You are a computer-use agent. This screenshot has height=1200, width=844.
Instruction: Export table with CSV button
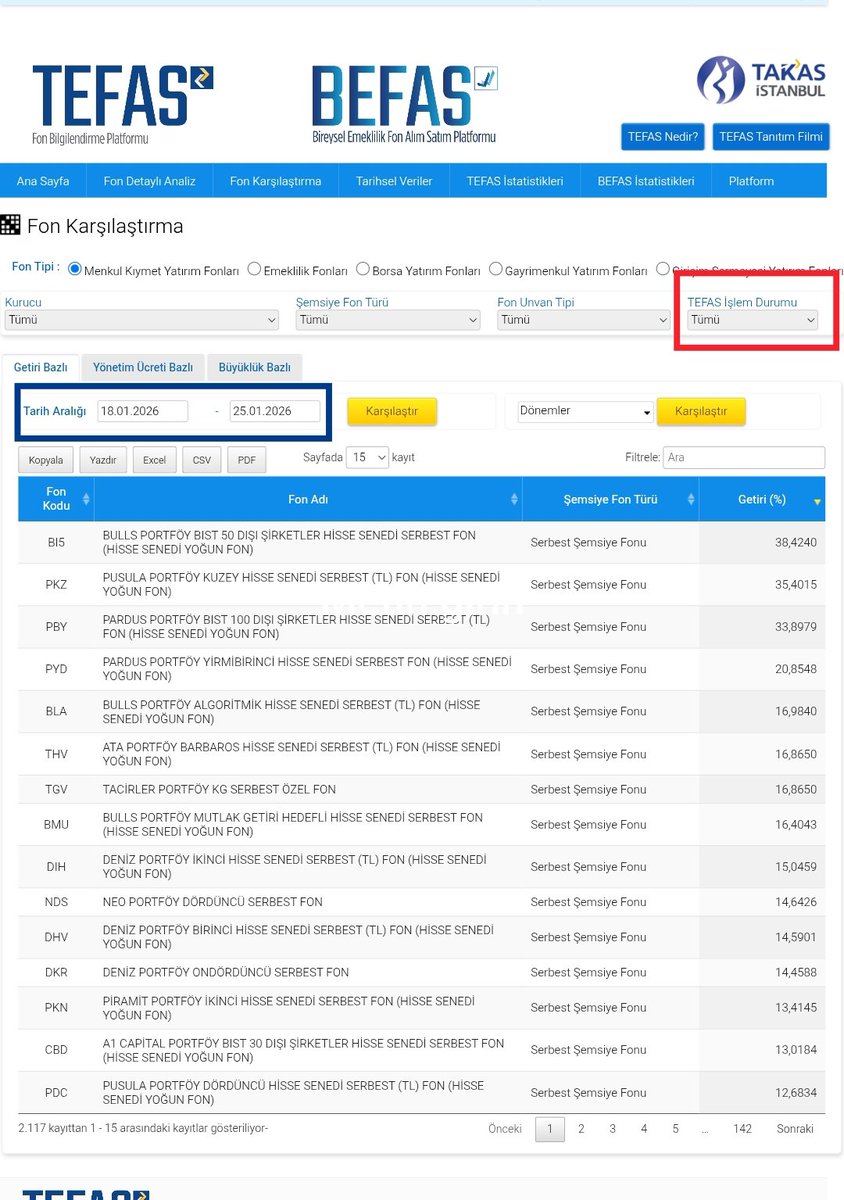tap(202, 460)
